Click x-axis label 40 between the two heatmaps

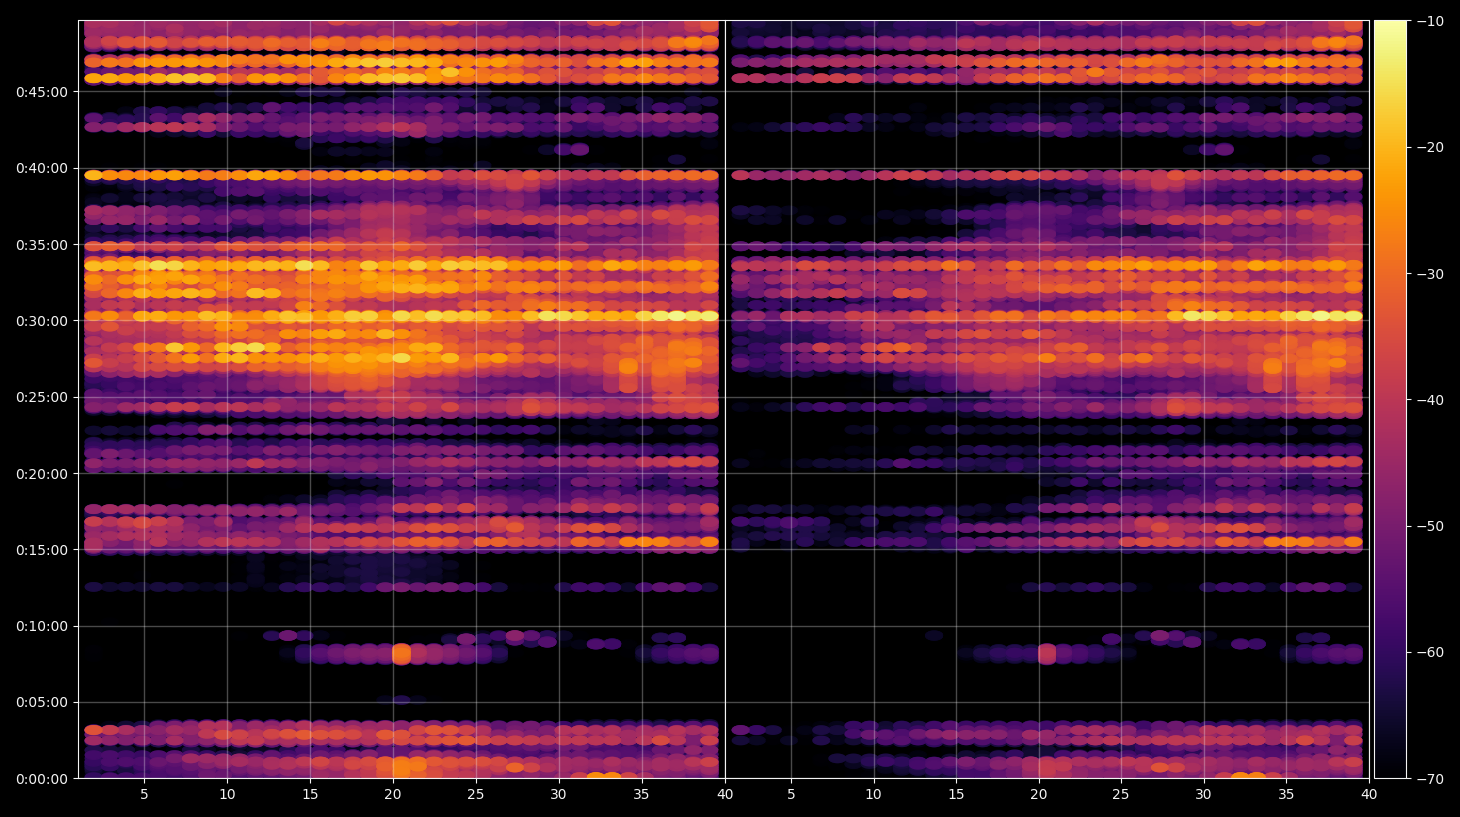725,795
